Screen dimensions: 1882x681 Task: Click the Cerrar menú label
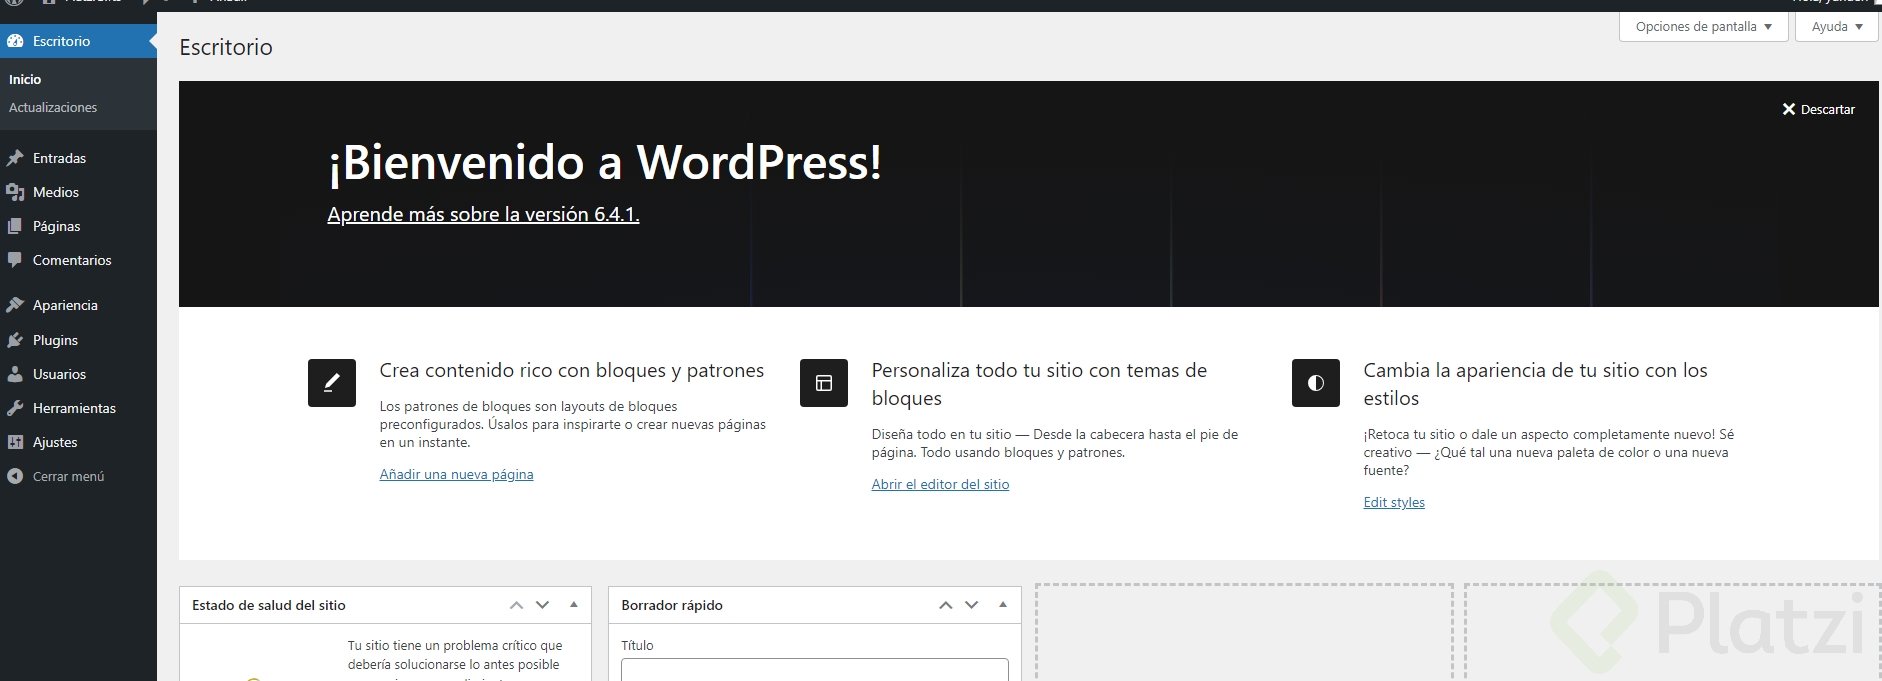[x=68, y=476]
